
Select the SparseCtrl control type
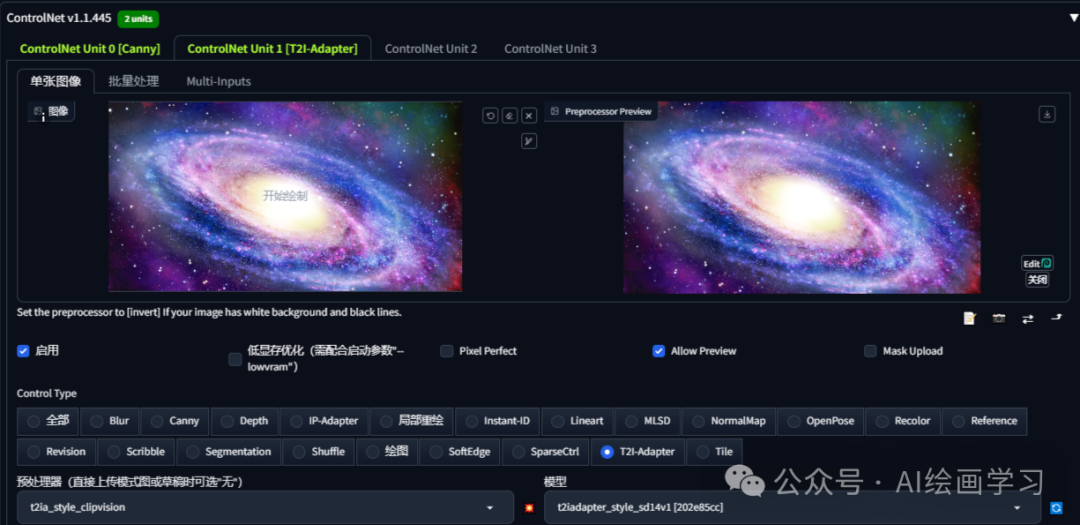pos(546,452)
